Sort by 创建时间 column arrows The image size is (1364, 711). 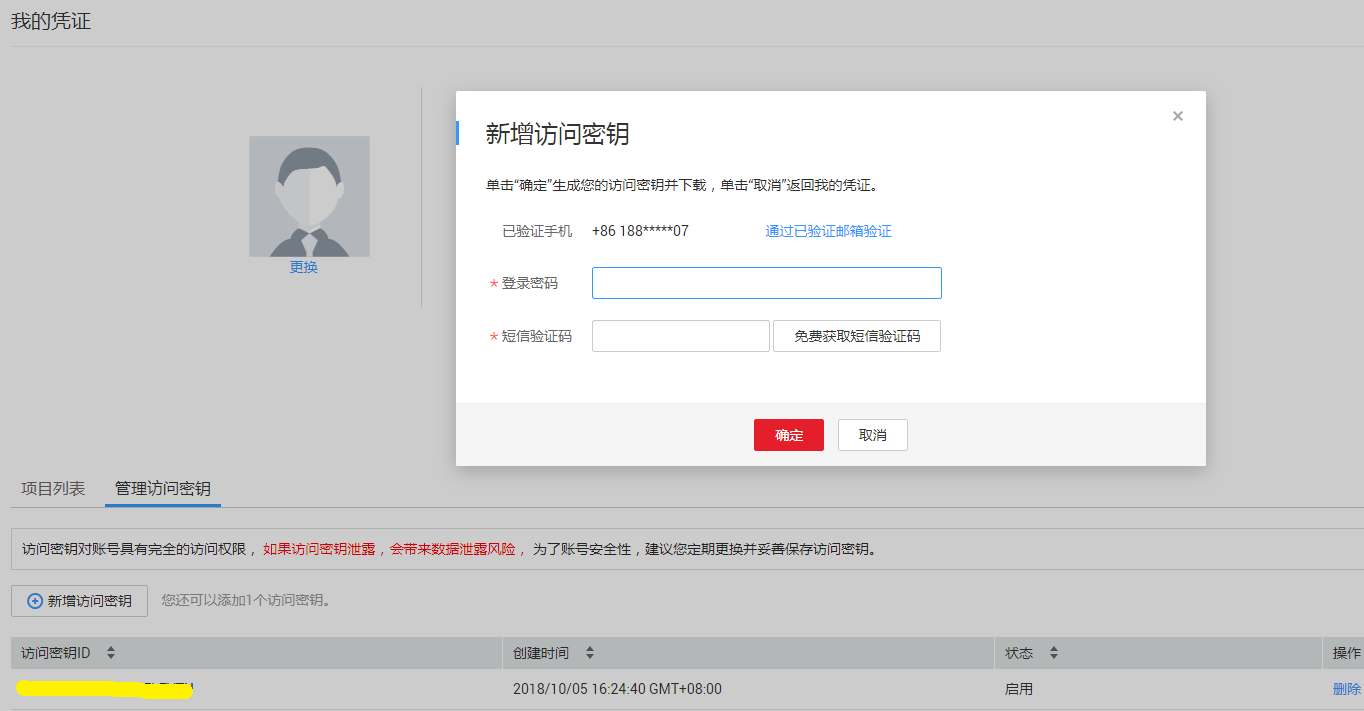click(x=590, y=653)
